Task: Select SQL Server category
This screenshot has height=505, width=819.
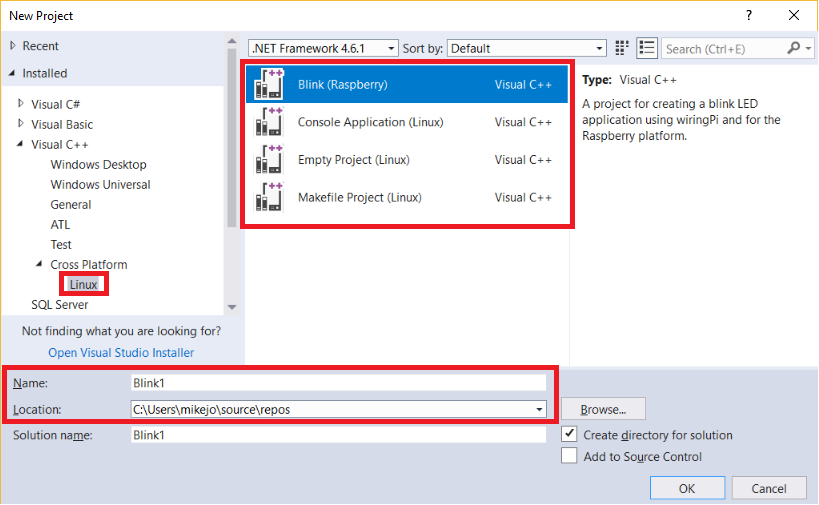Action: [x=60, y=304]
